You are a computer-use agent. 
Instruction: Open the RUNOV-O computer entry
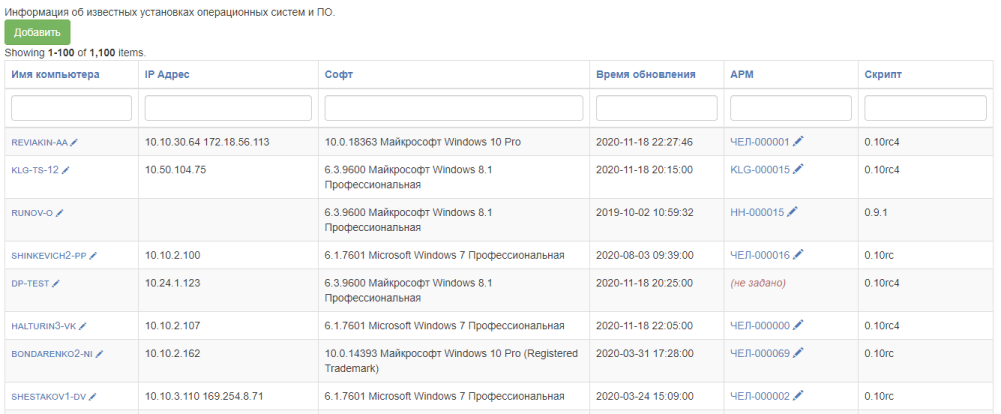(x=32, y=213)
